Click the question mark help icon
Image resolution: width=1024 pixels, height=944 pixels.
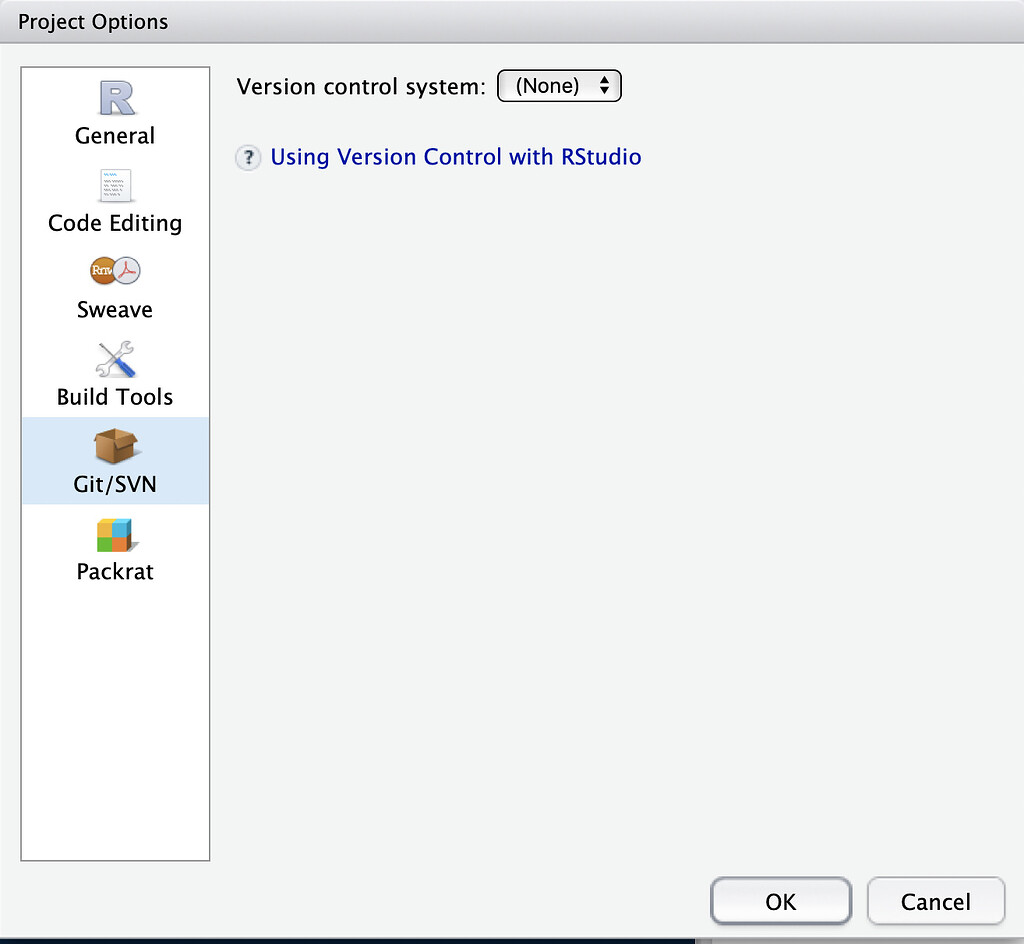click(248, 158)
